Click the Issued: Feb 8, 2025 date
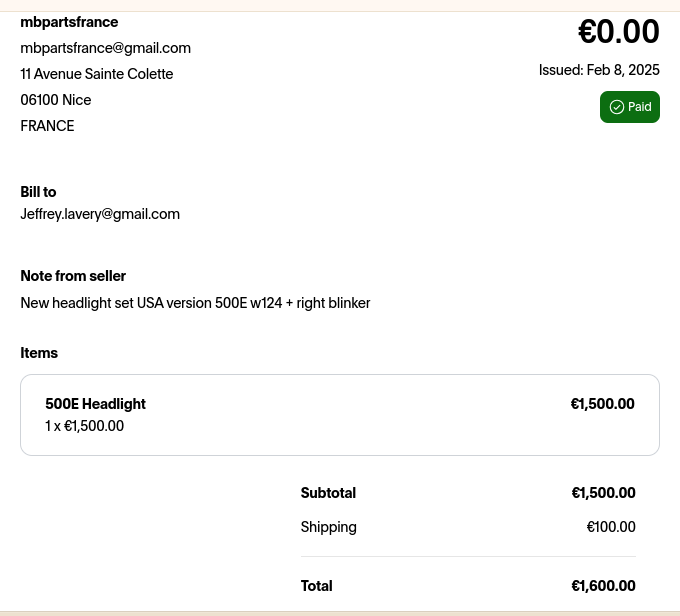The height and width of the screenshot is (616, 680). point(599,70)
